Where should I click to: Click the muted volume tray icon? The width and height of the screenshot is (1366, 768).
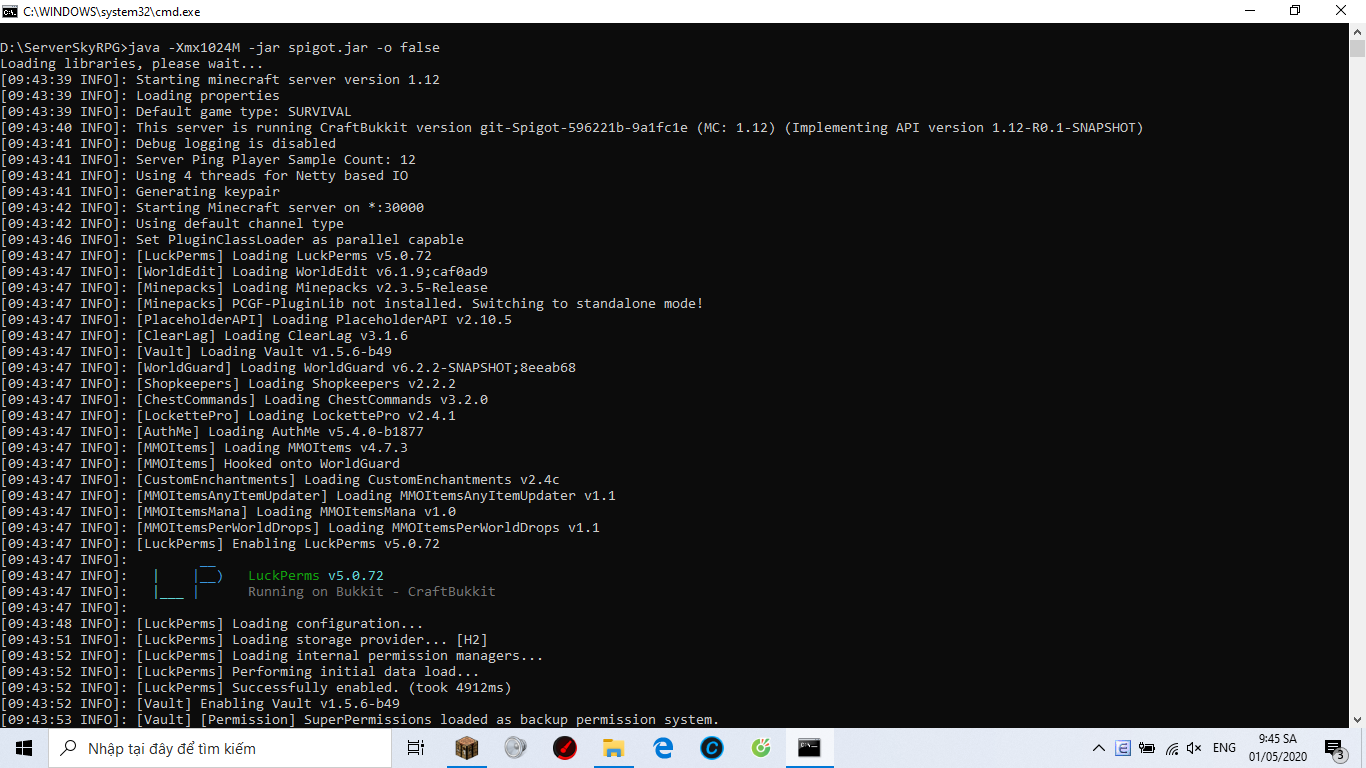(1193, 748)
